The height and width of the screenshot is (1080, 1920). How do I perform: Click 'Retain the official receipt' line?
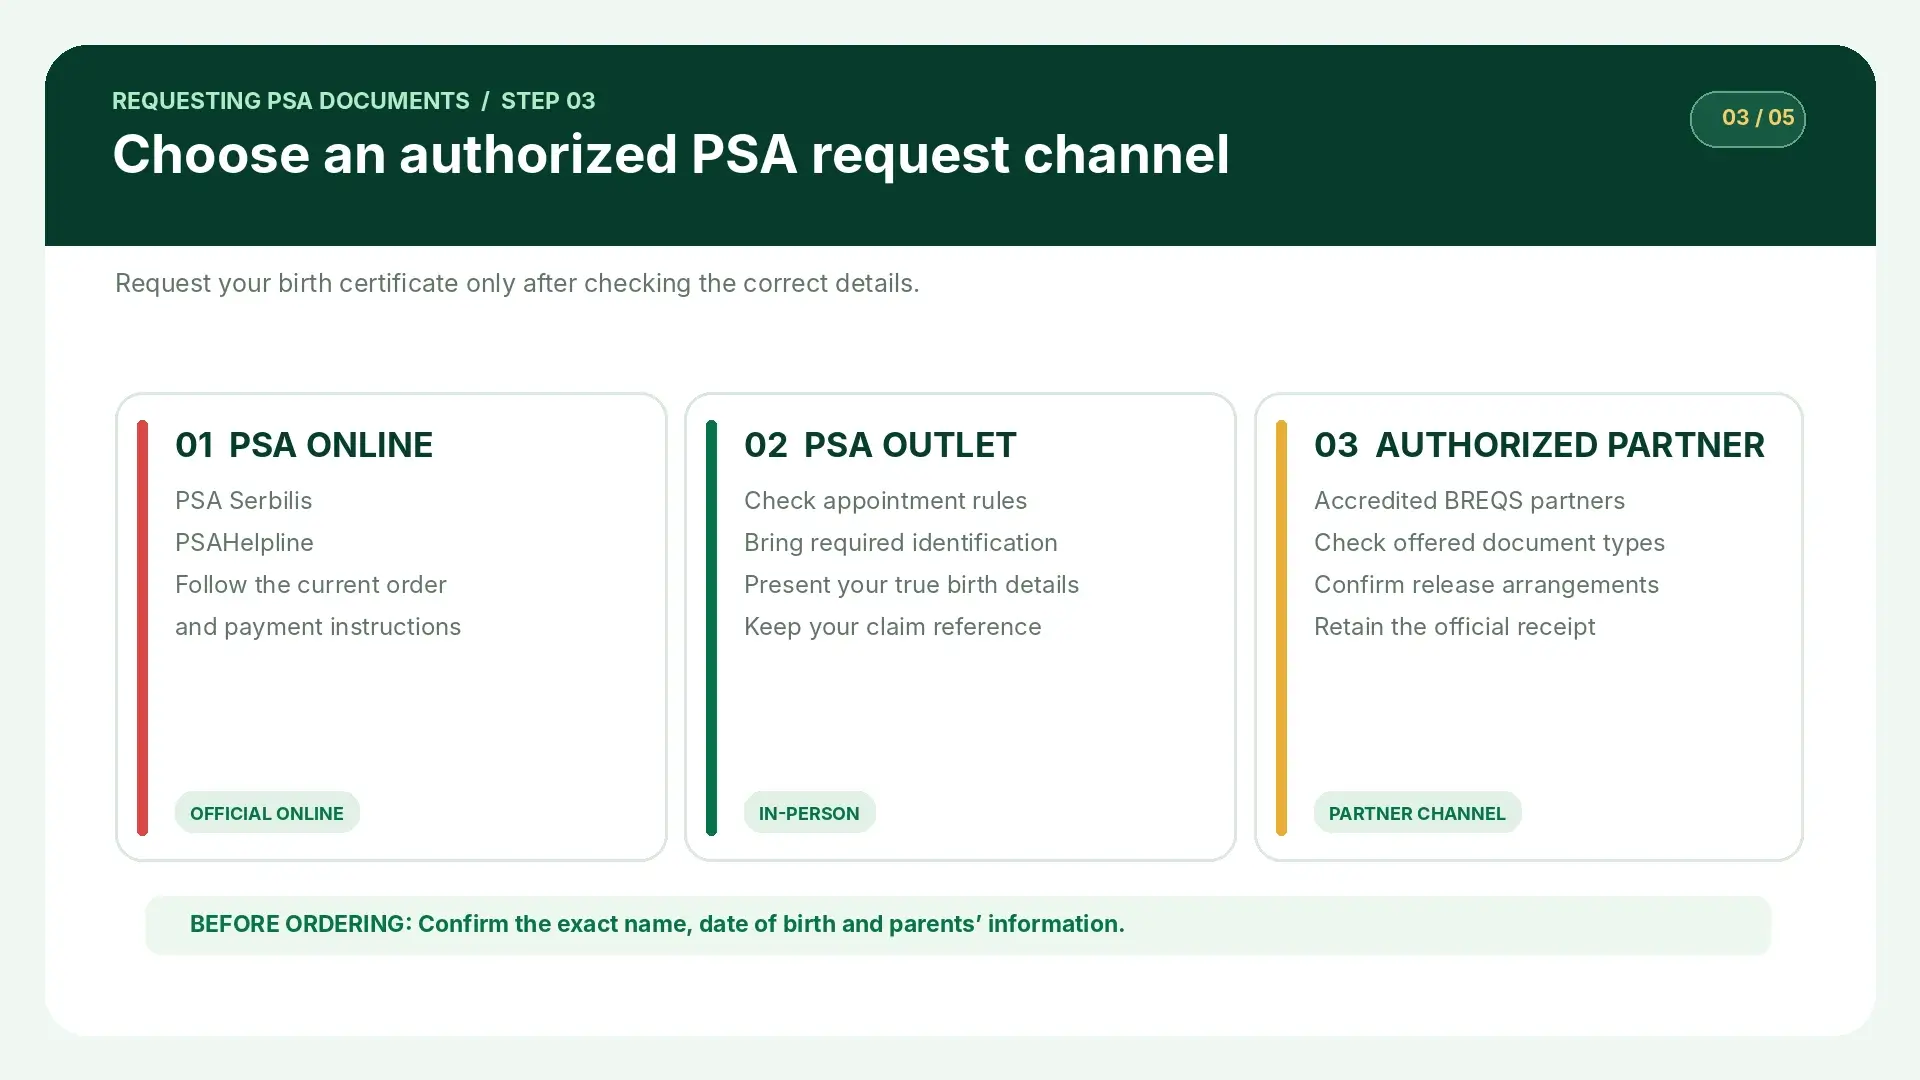(x=1454, y=626)
